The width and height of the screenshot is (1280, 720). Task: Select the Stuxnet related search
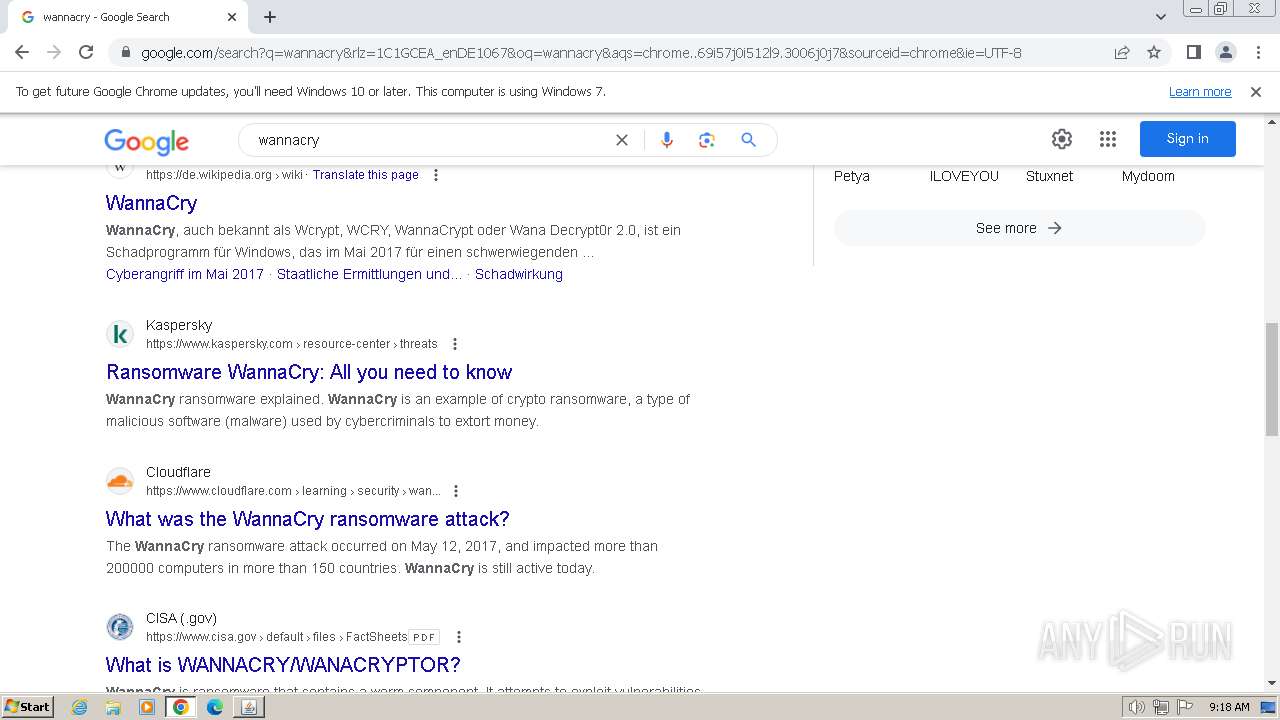coord(1049,176)
